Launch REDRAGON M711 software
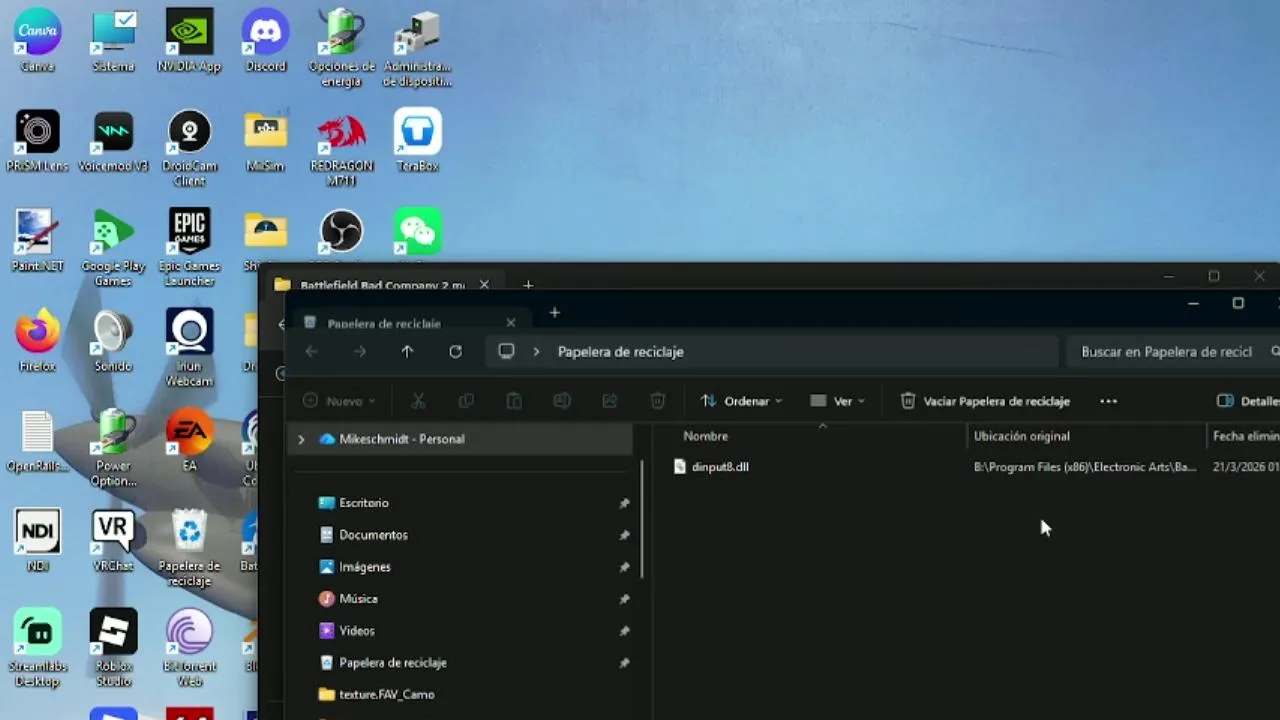 click(341, 147)
